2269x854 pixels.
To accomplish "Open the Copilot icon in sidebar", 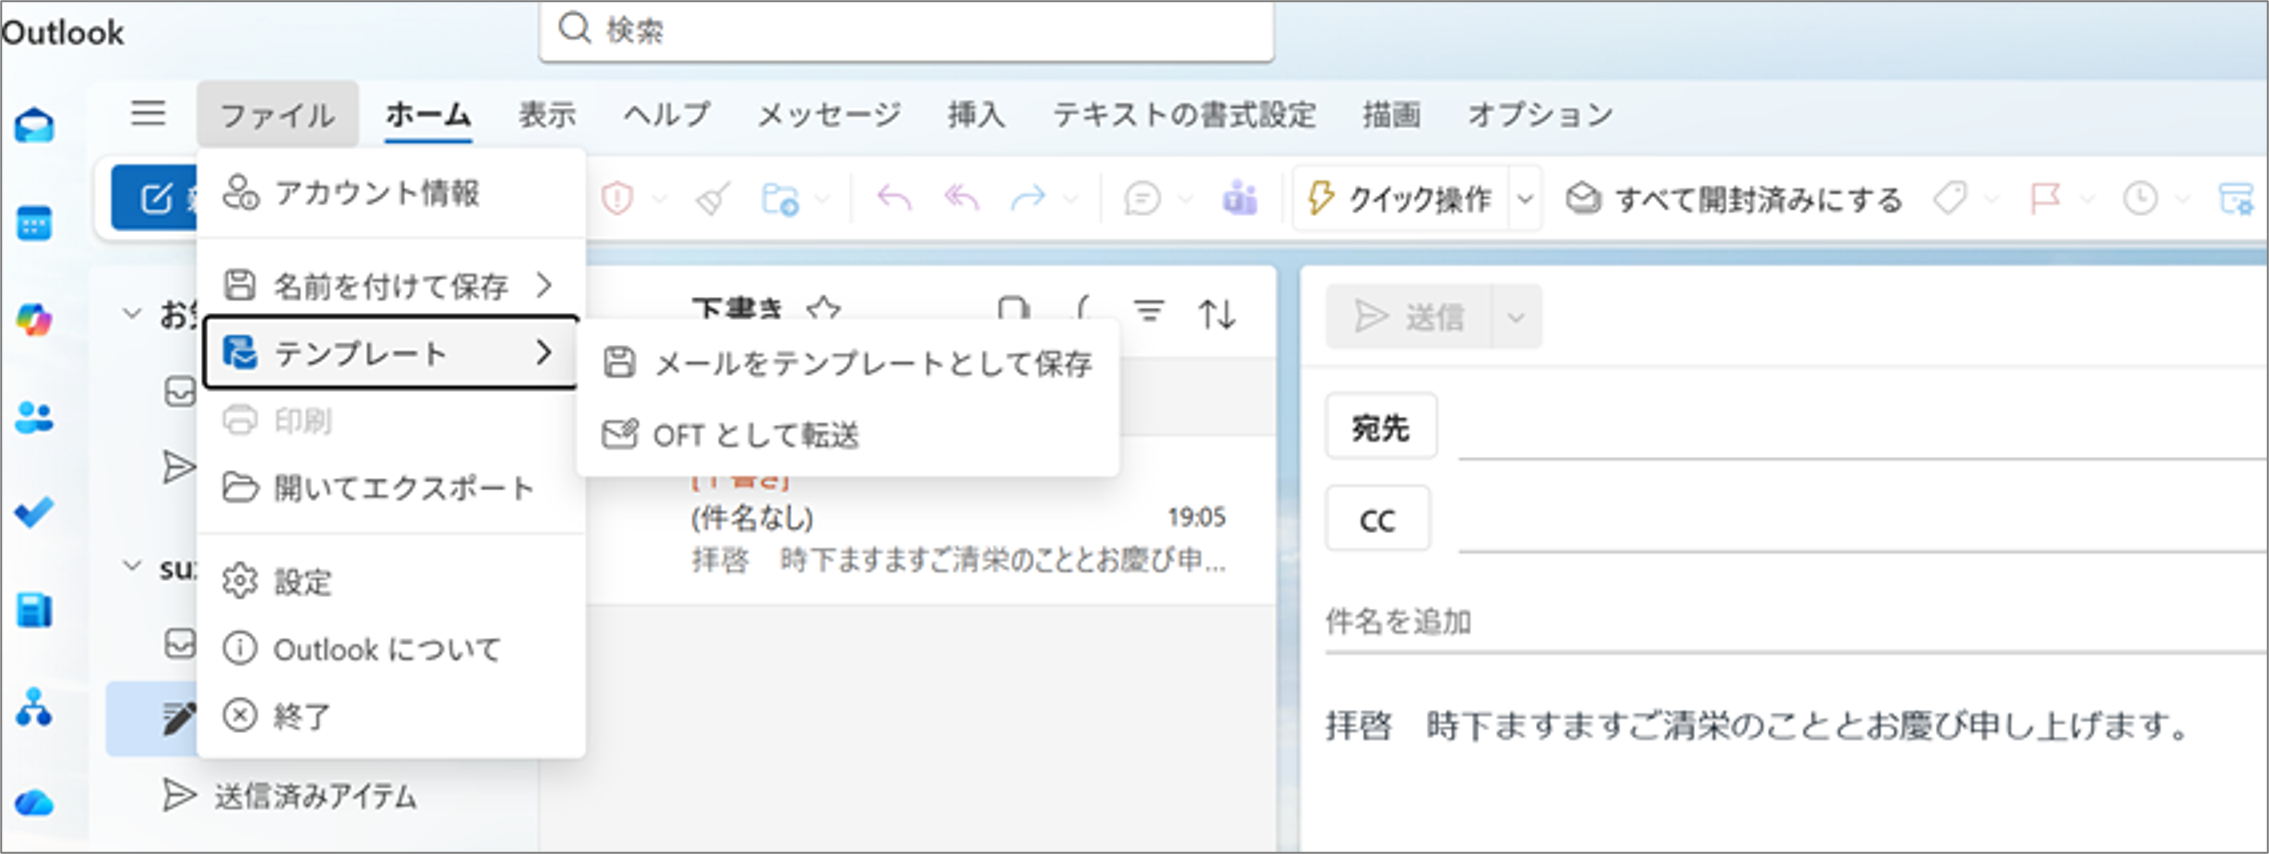I will click(x=34, y=320).
